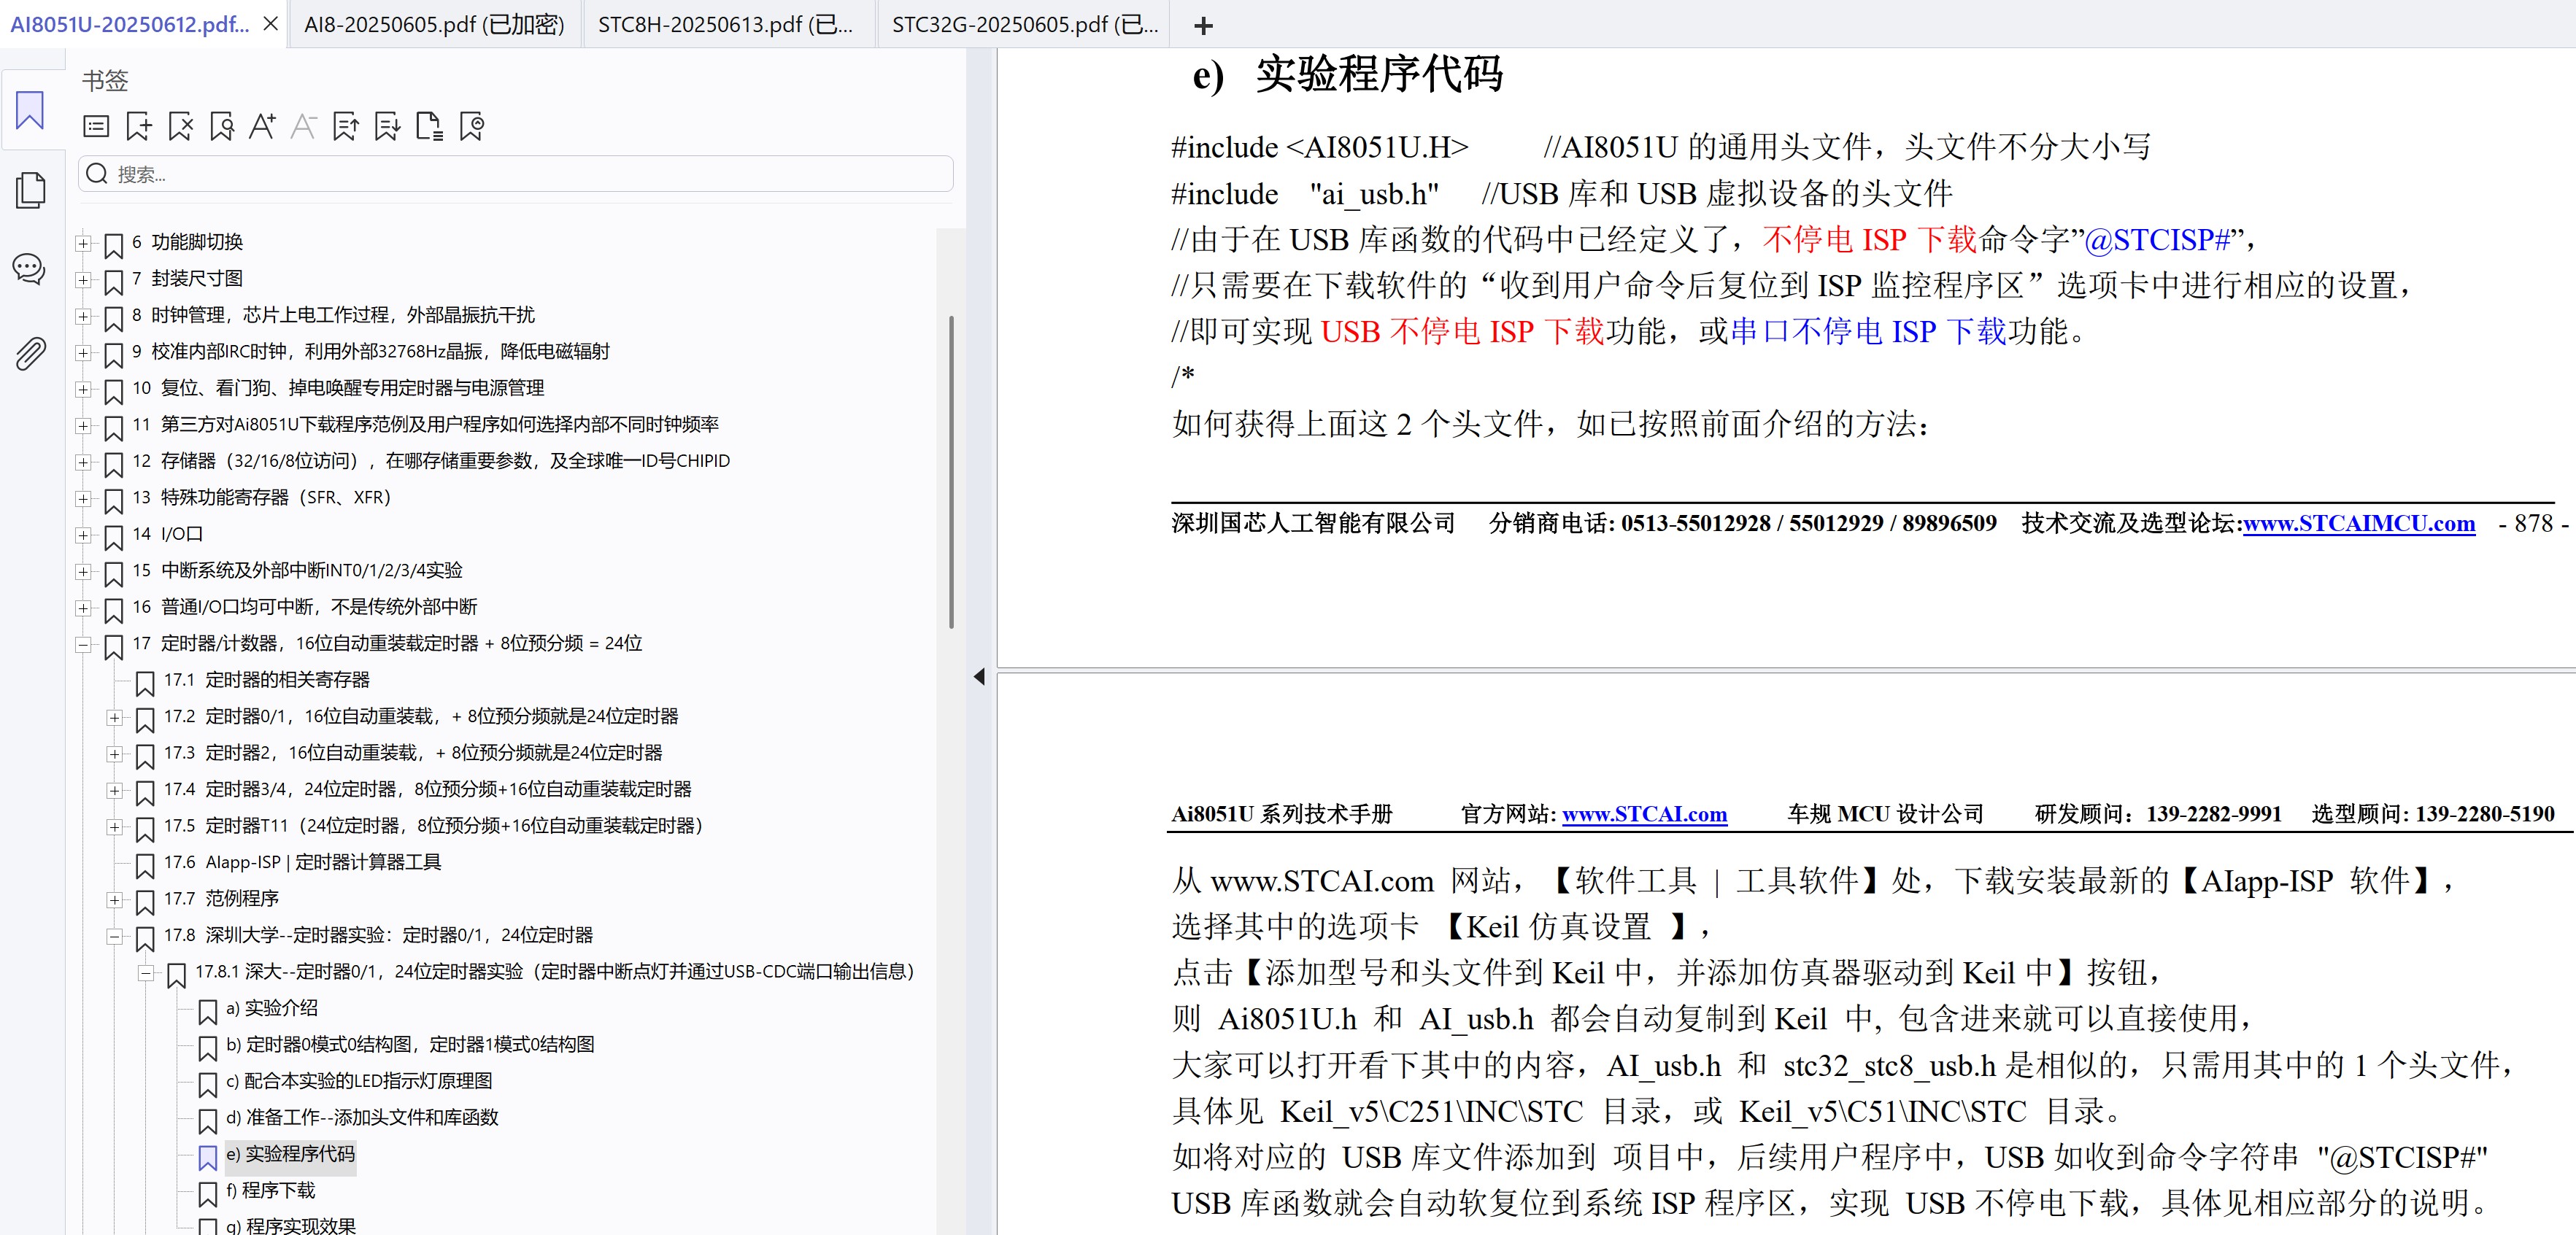Click bookmark icon beside 7 封装尺寸图
The width and height of the screenshot is (2576, 1235).
coord(114,282)
